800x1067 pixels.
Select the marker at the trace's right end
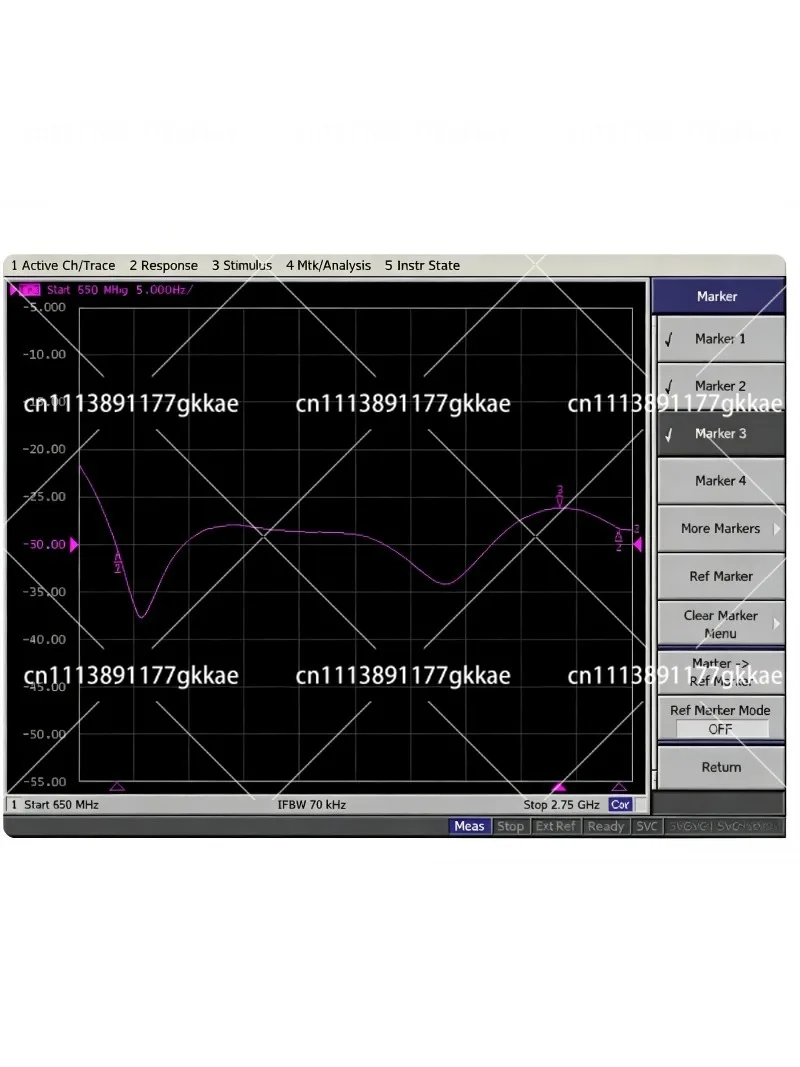[x=619, y=540]
